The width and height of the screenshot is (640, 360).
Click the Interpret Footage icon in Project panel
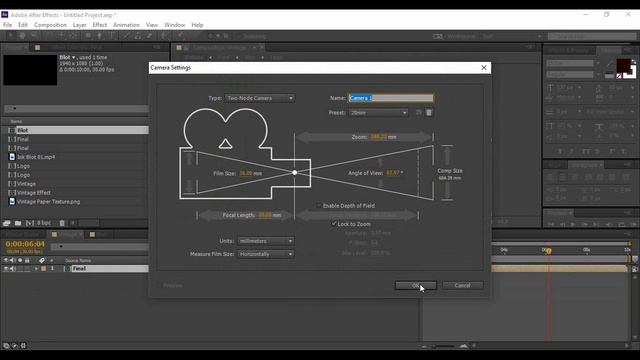7,223
